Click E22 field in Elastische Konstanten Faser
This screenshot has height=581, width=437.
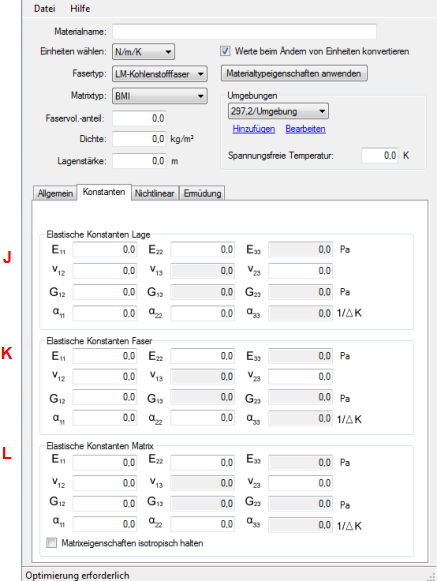point(202,356)
